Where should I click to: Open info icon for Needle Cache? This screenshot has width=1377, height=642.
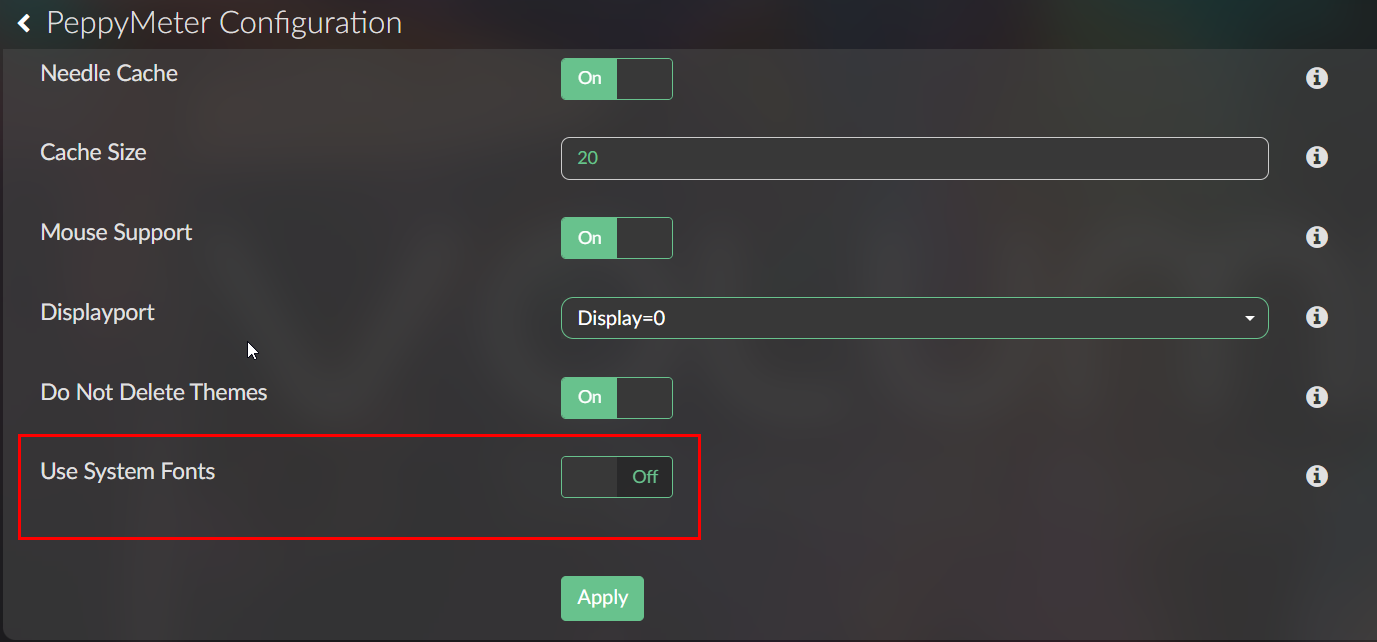[x=1317, y=78]
